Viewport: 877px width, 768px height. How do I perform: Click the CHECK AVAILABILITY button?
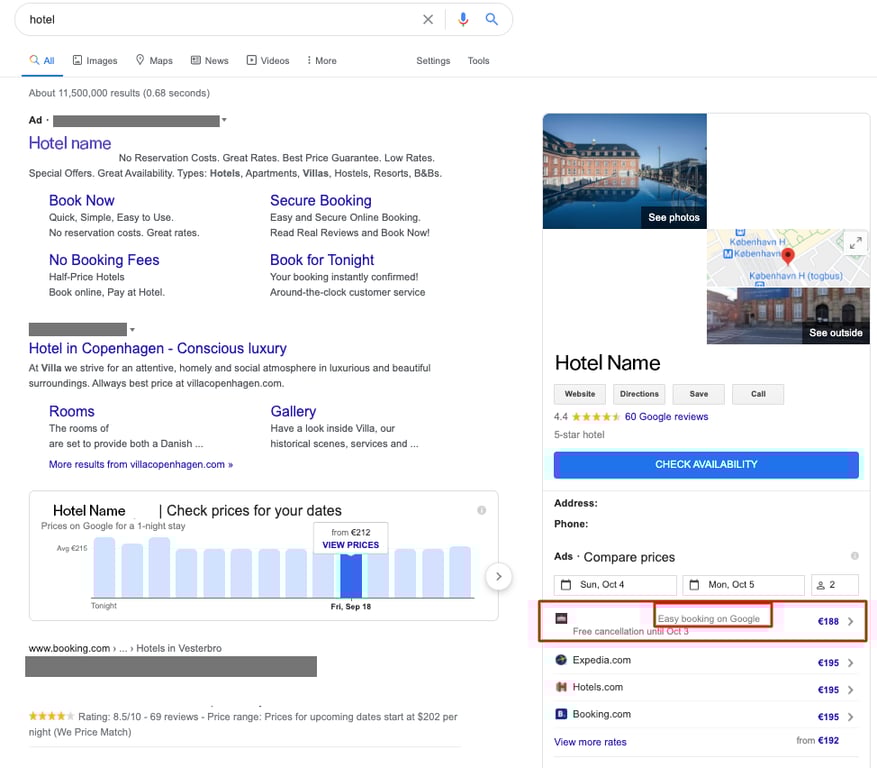click(x=705, y=464)
